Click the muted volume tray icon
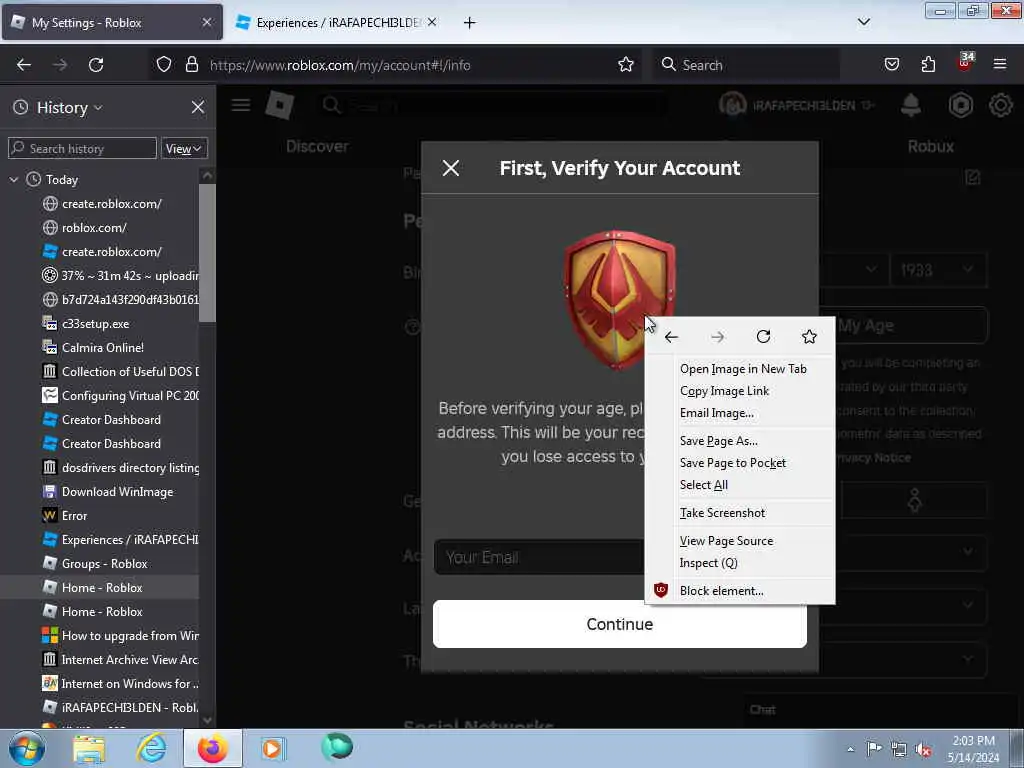The height and width of the screenshot is (768, 1024). coord(923,749)
